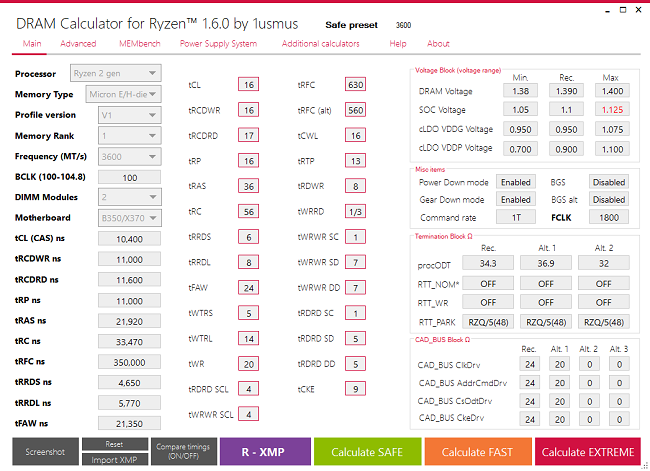Image resolution: width=650 pixels, height=471 pixels.
Task: Expand the Memory Type combo box
Action: 115,94
